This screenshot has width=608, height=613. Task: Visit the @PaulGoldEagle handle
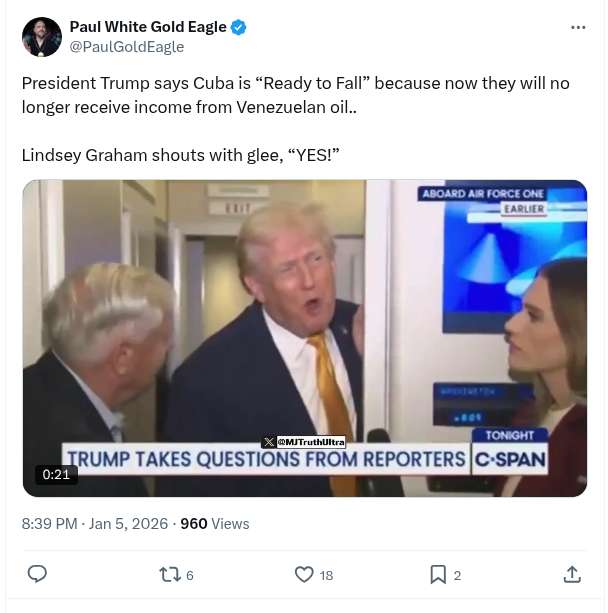click(x=127, y=47)
